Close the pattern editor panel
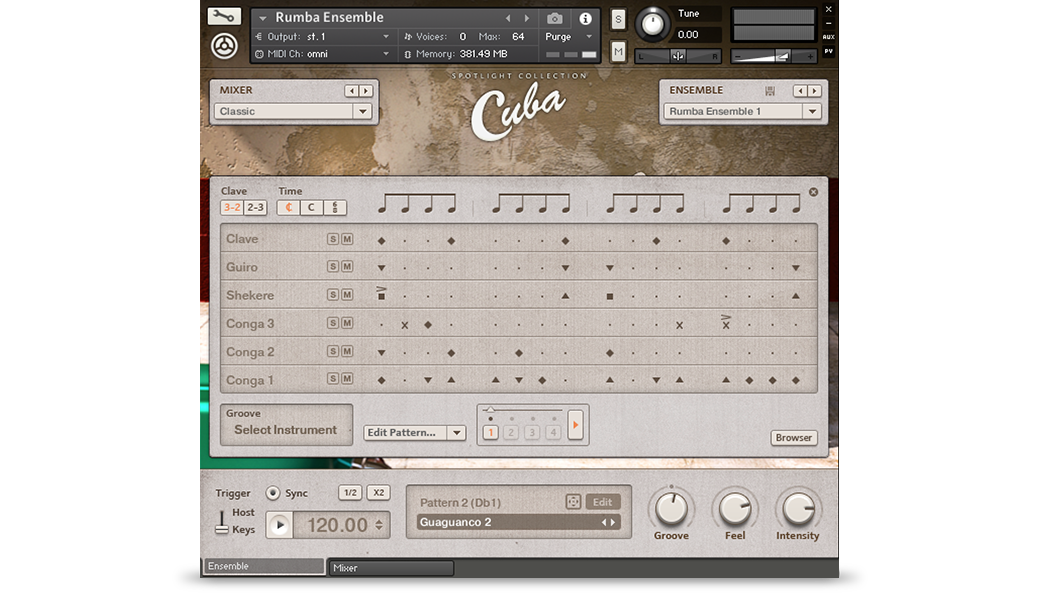Image resolution: width=1040 pixels, height=600 pixels. pos(813,192)
